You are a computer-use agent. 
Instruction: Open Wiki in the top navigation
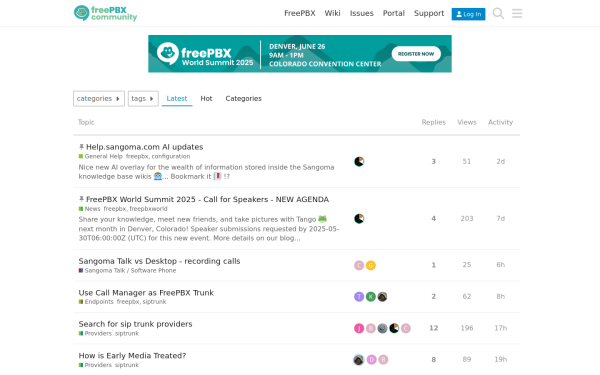(x=332, y=13)
